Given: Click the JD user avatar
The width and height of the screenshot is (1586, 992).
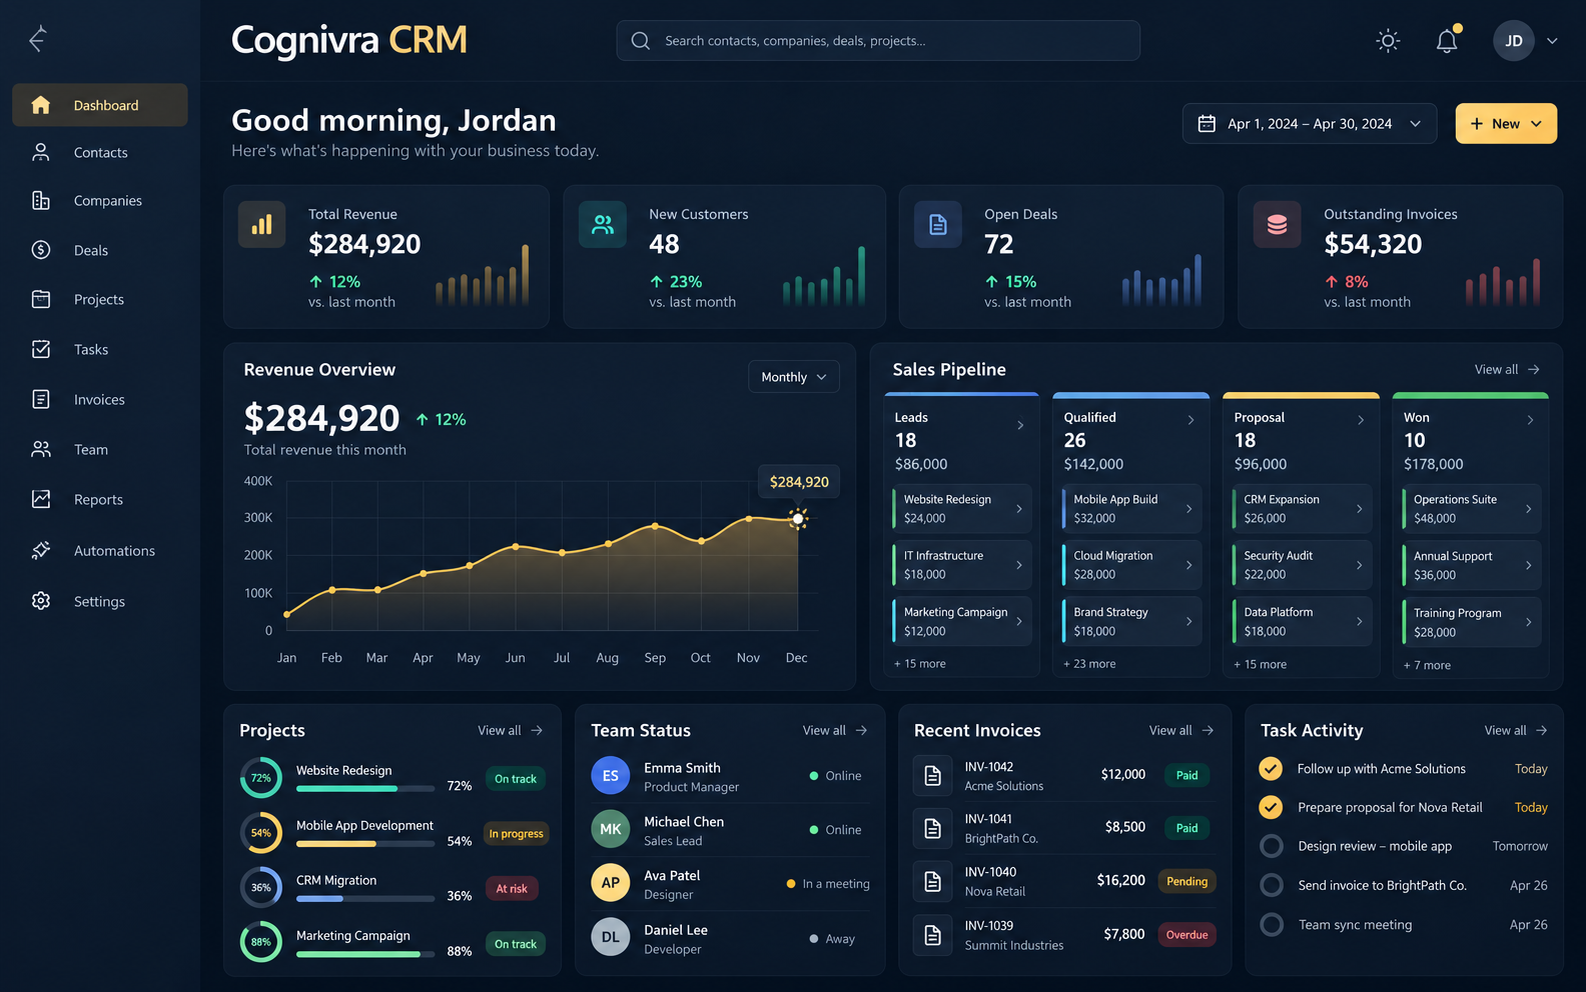Looking at the screenshot, I should click(1513, 41).
